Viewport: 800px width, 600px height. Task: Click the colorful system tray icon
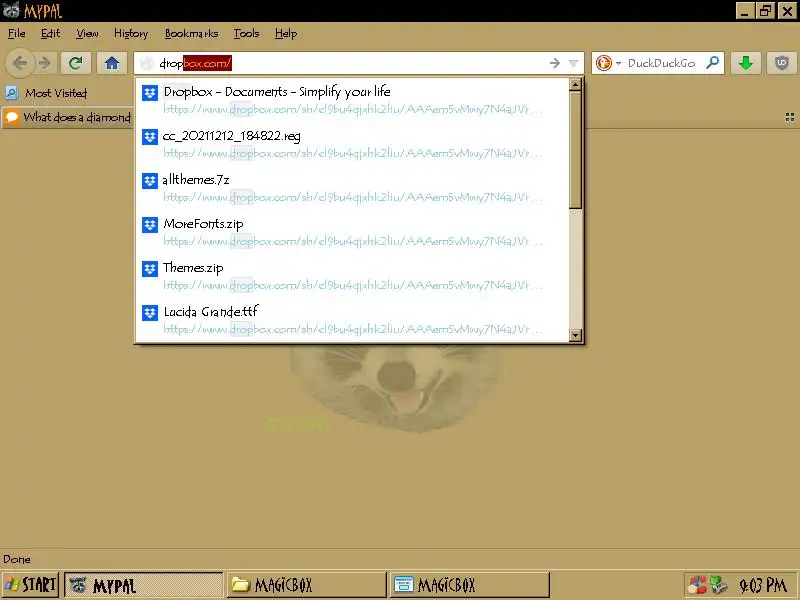pos(696,585)
